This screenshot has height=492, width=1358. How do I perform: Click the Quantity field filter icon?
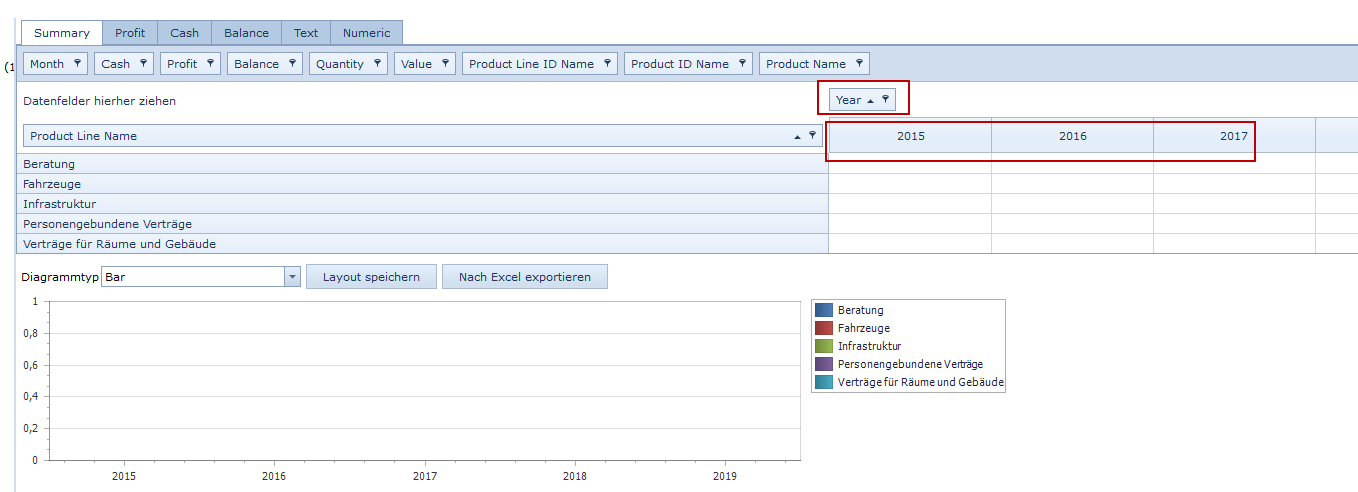coord(377,63)
